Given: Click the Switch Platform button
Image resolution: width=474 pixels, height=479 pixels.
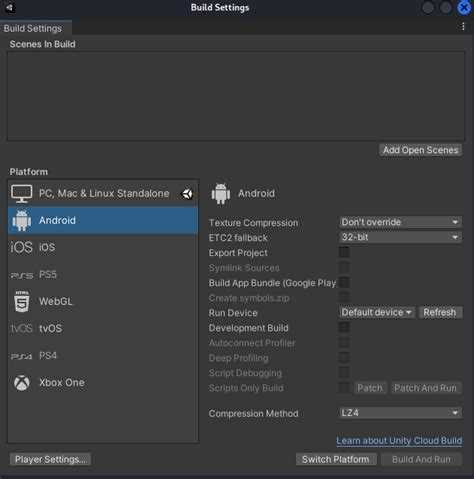Looking at the screenshot, I should (x=336, y=459).
